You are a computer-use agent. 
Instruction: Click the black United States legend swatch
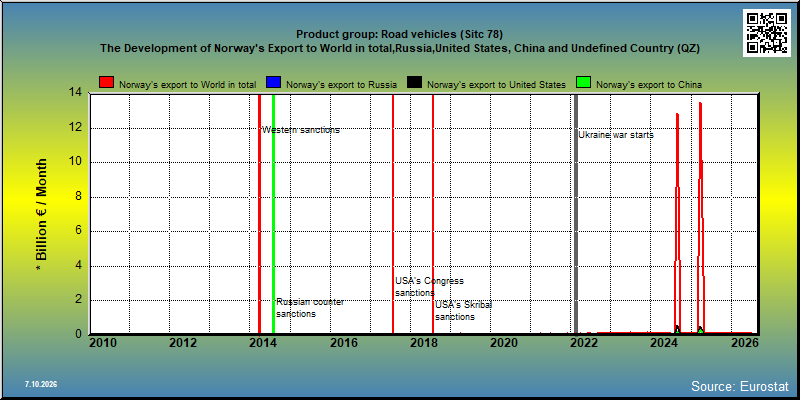pos(414,83)
